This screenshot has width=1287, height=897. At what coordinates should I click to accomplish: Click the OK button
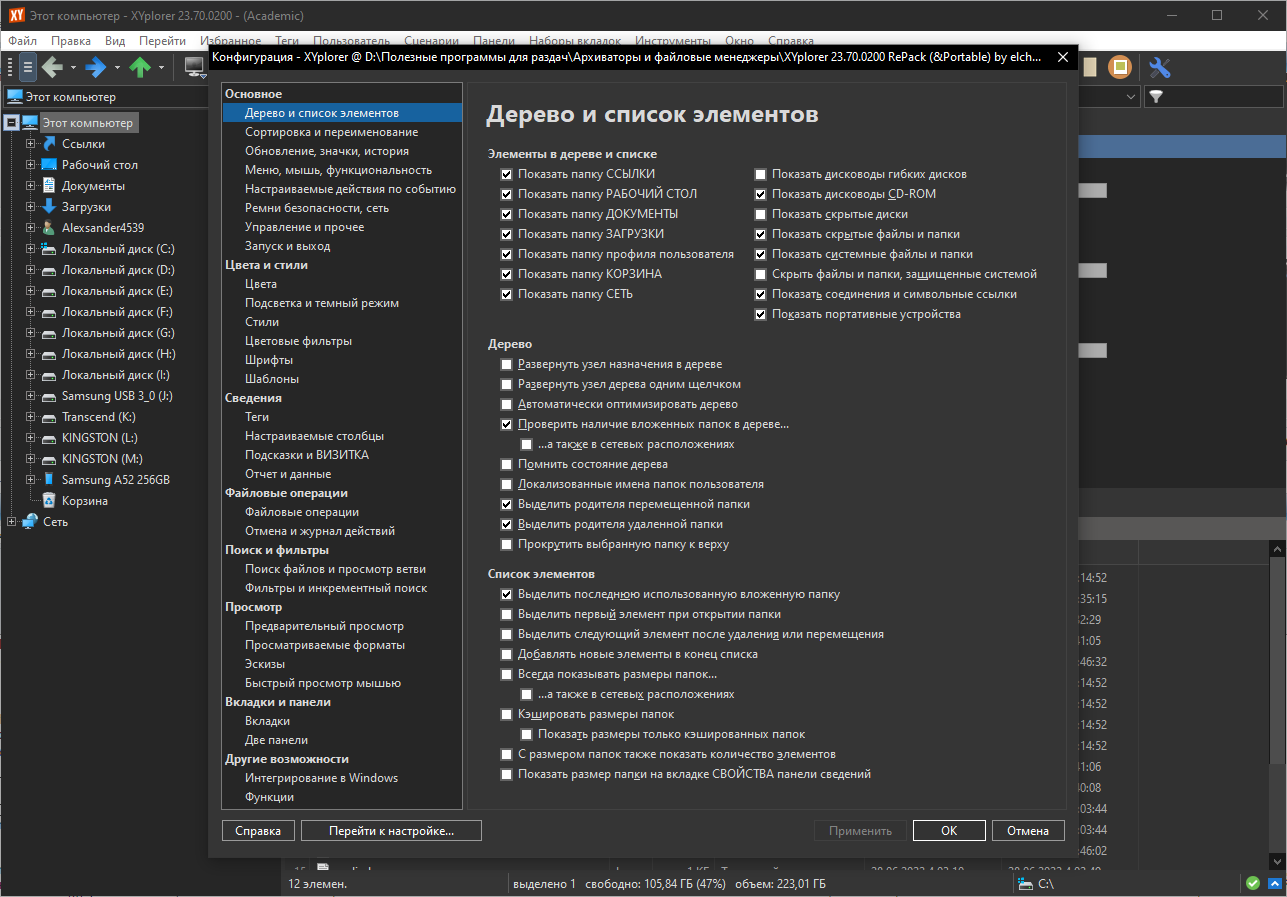(949, 831)
